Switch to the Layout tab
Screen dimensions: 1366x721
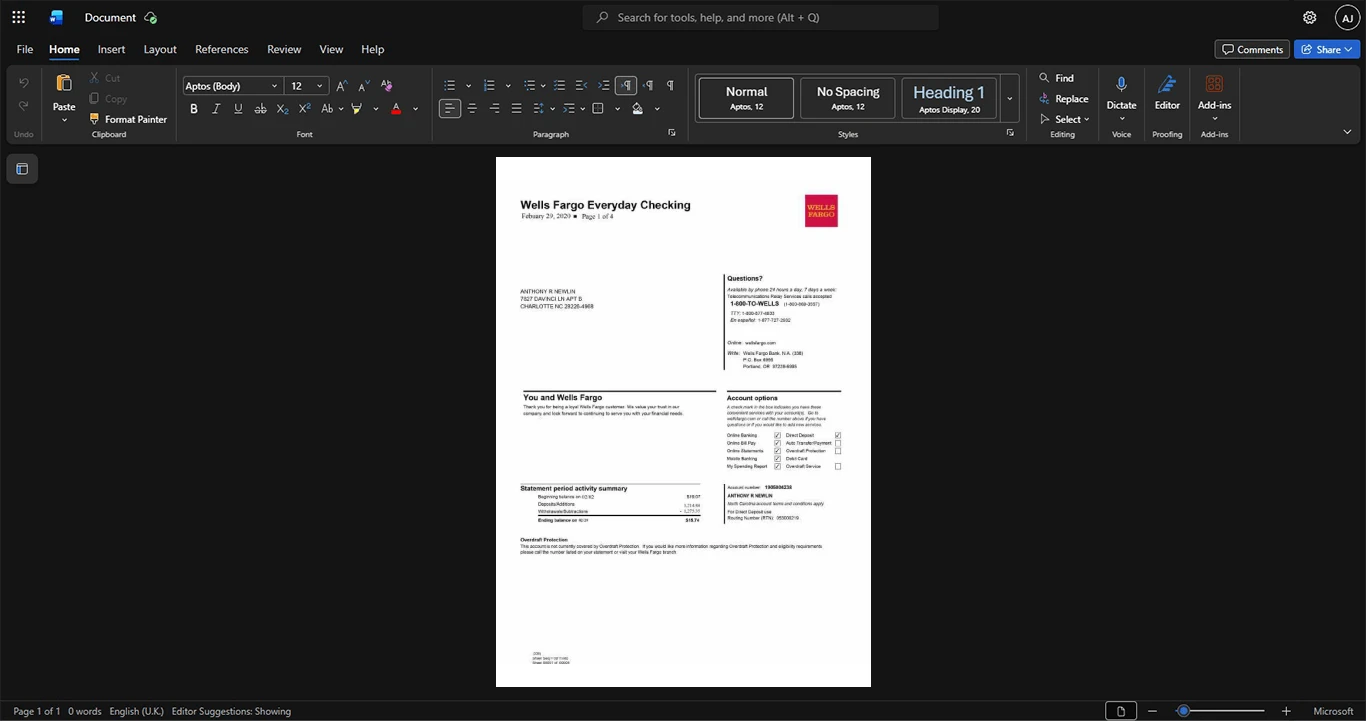[160, 49]
